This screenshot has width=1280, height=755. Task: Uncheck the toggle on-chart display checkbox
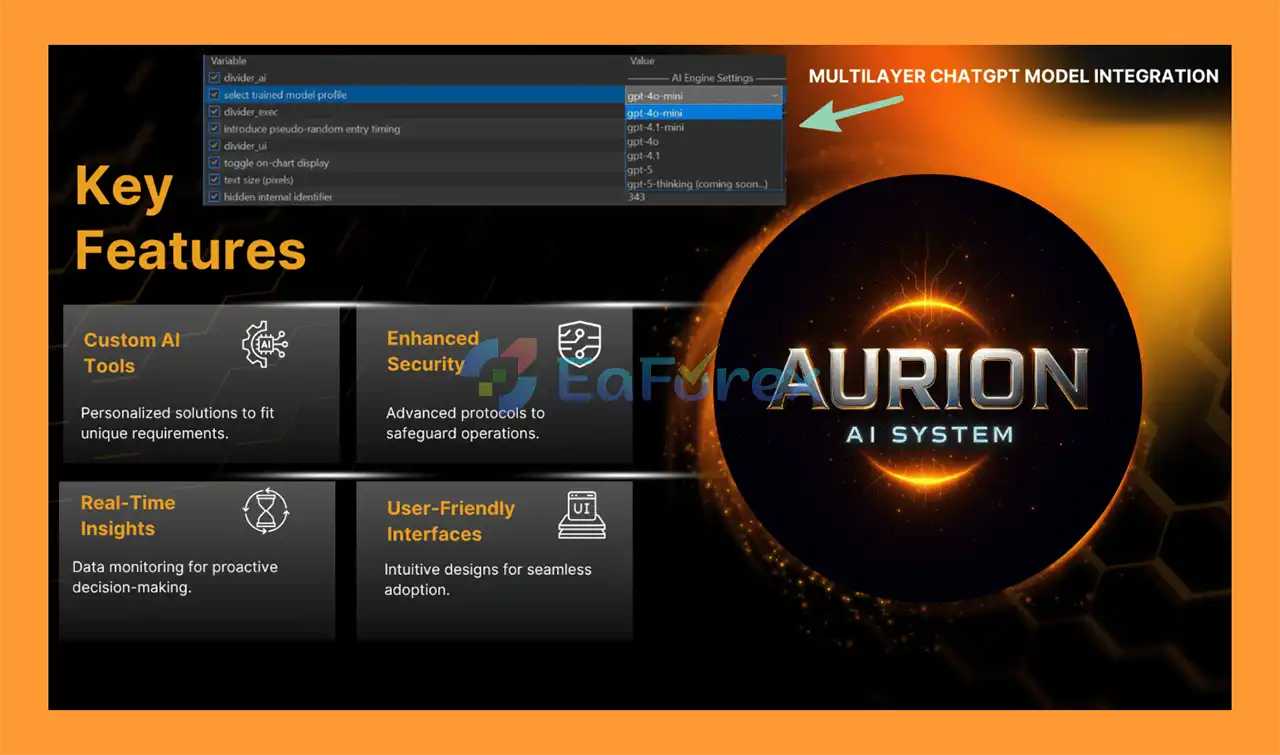[214, 163]
